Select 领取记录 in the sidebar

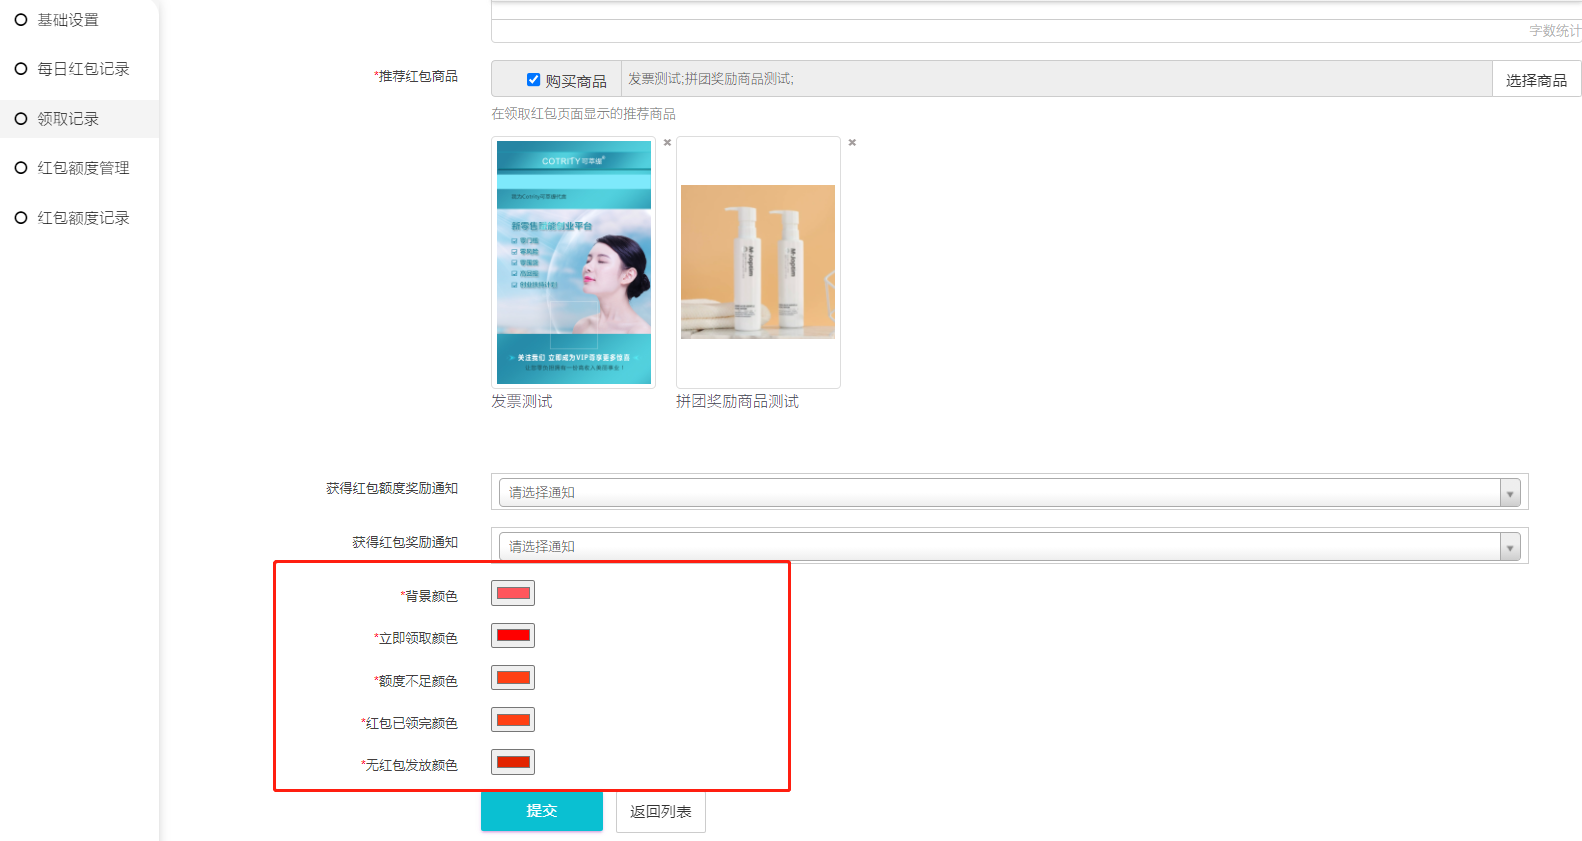pos(68,119)
